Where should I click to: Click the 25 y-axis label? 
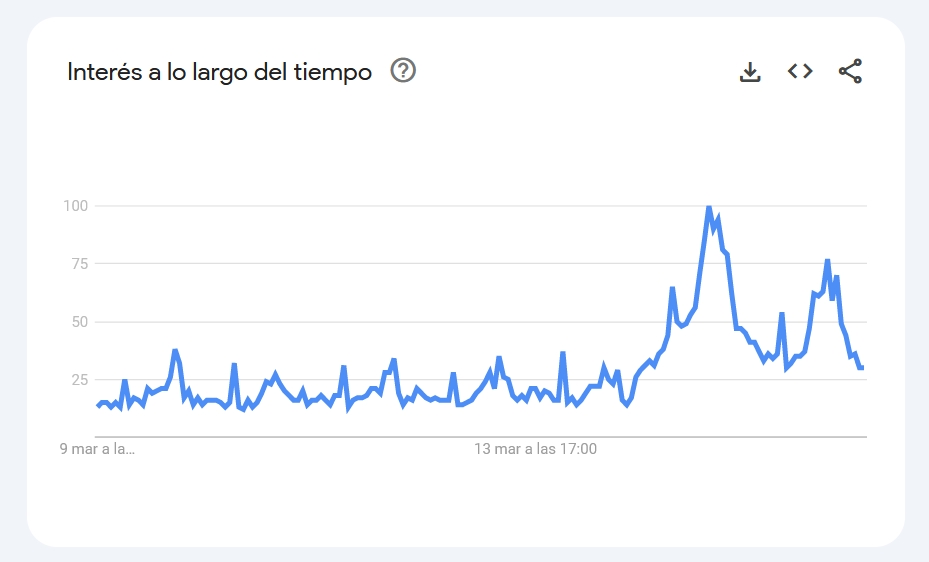coord(80,380)
